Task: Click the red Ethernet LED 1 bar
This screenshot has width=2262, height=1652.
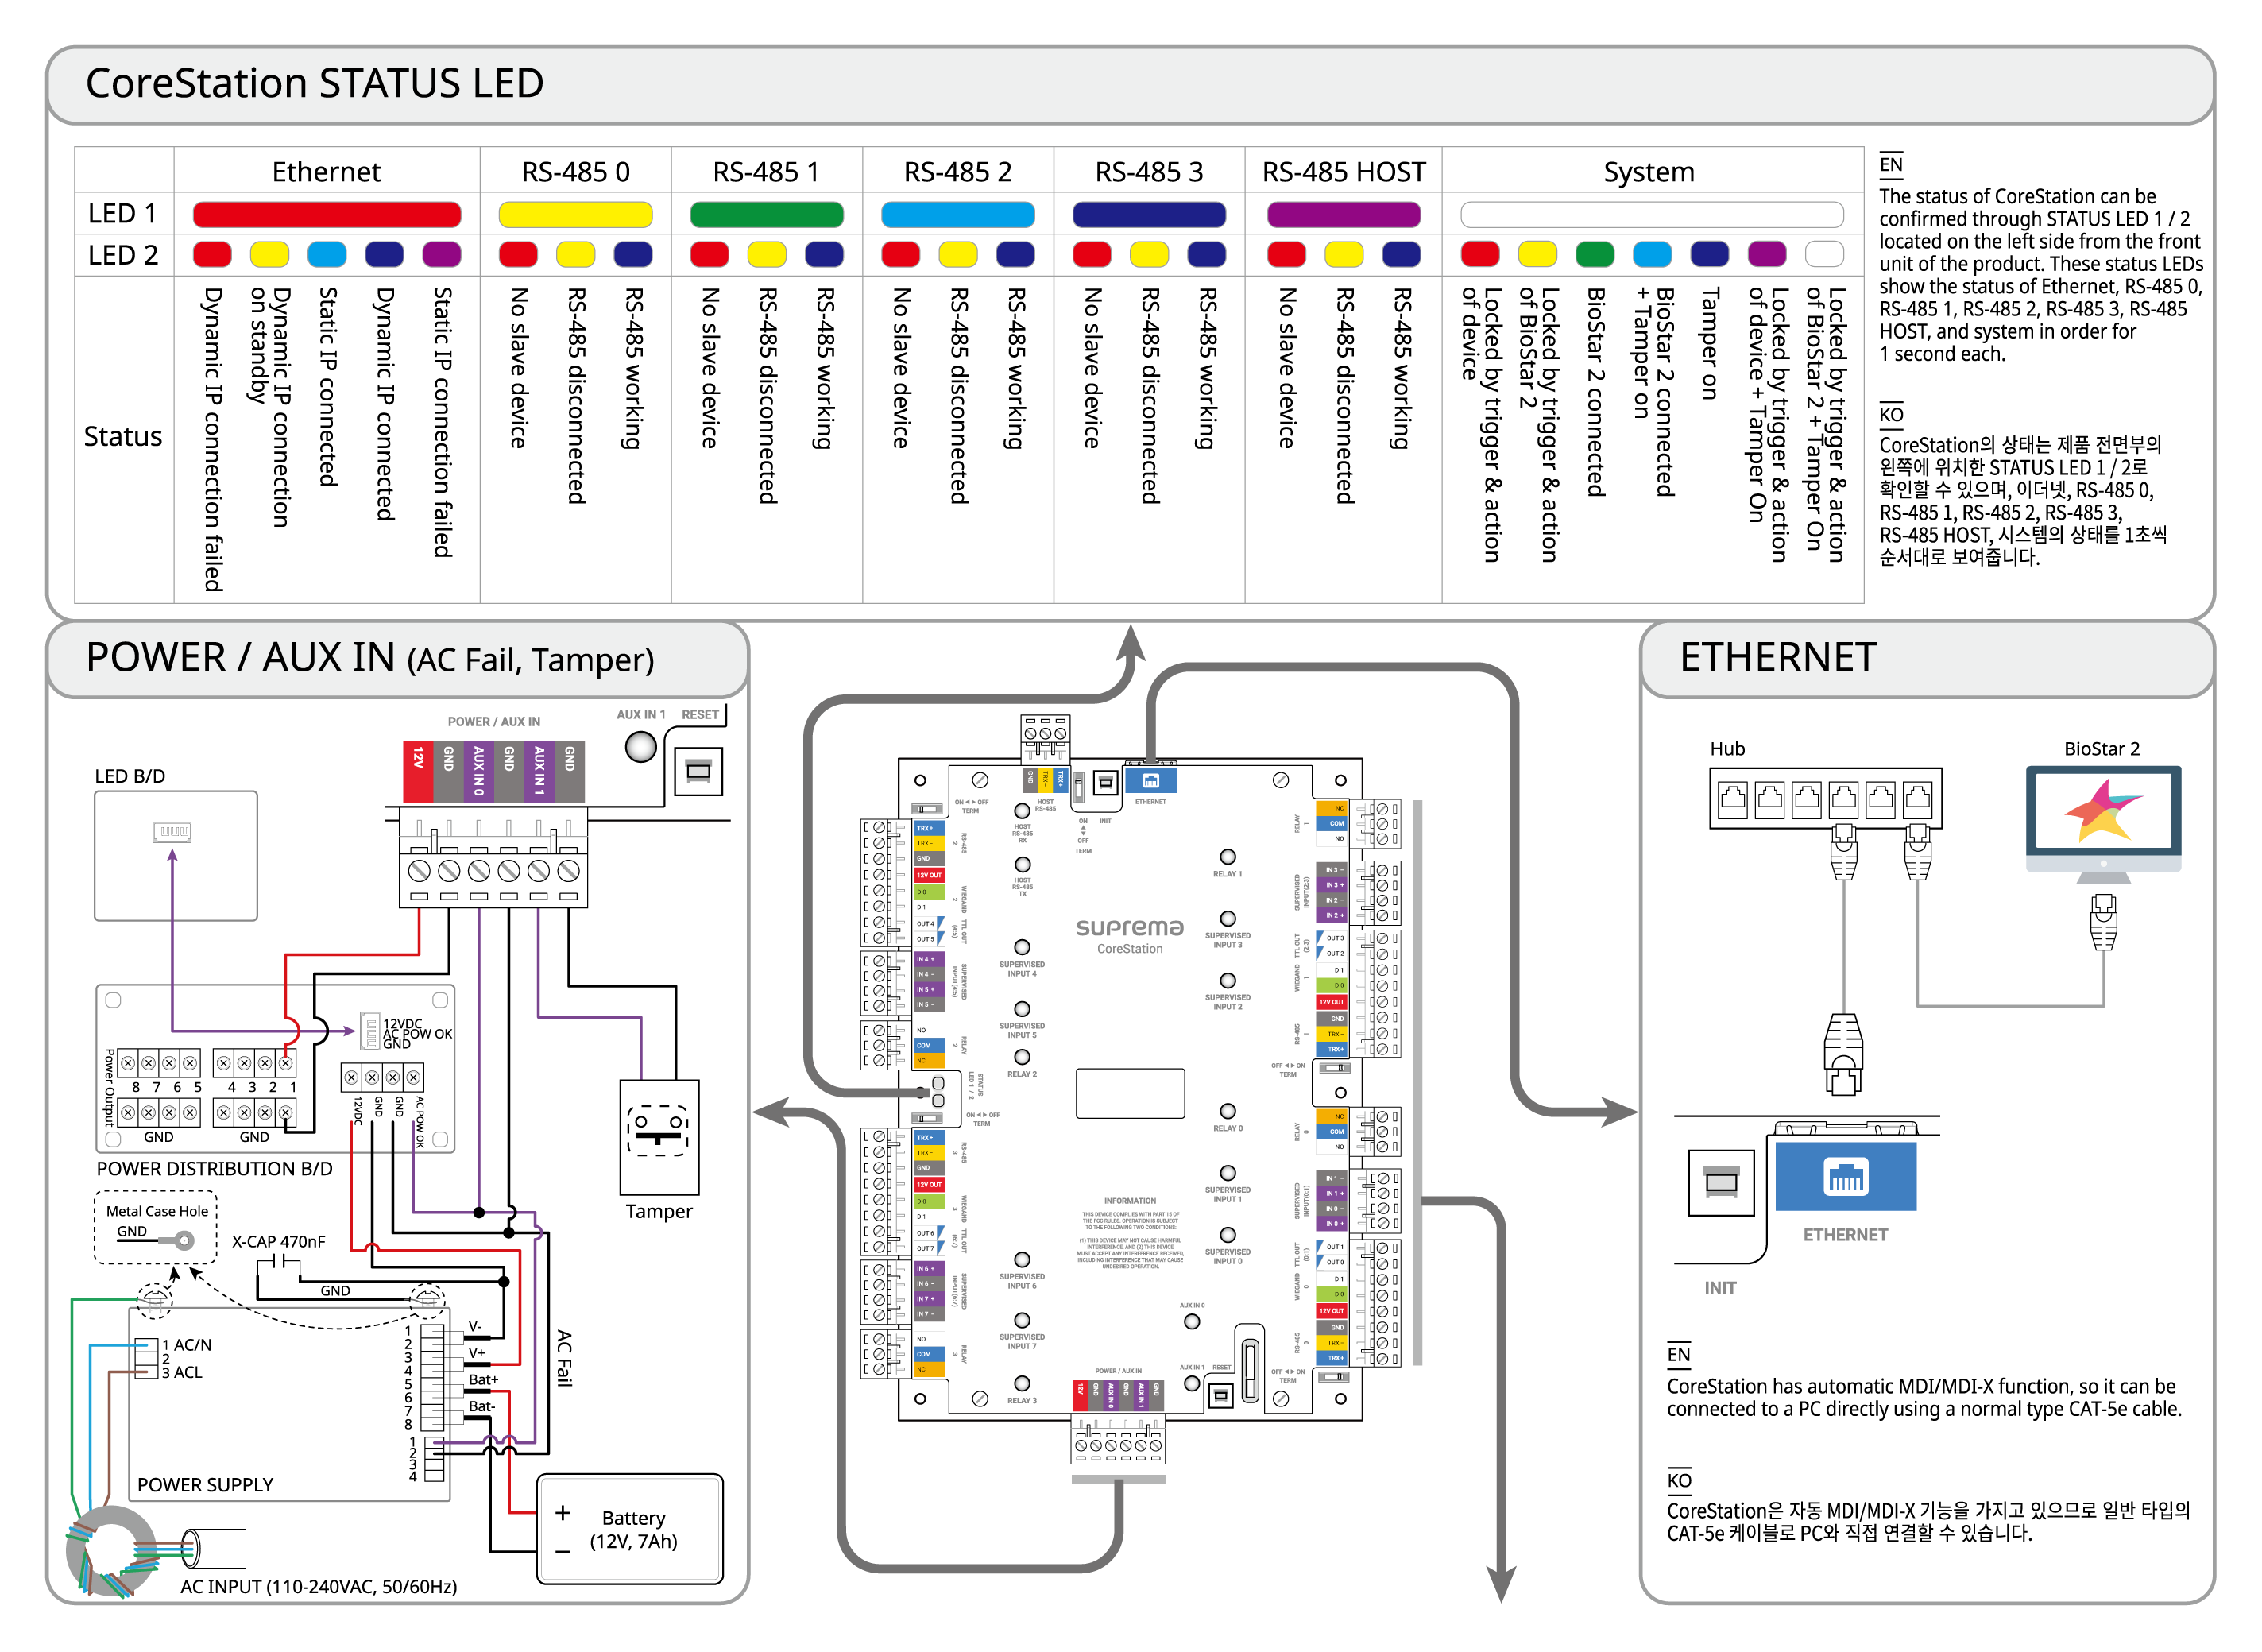Action: (326, 214)
